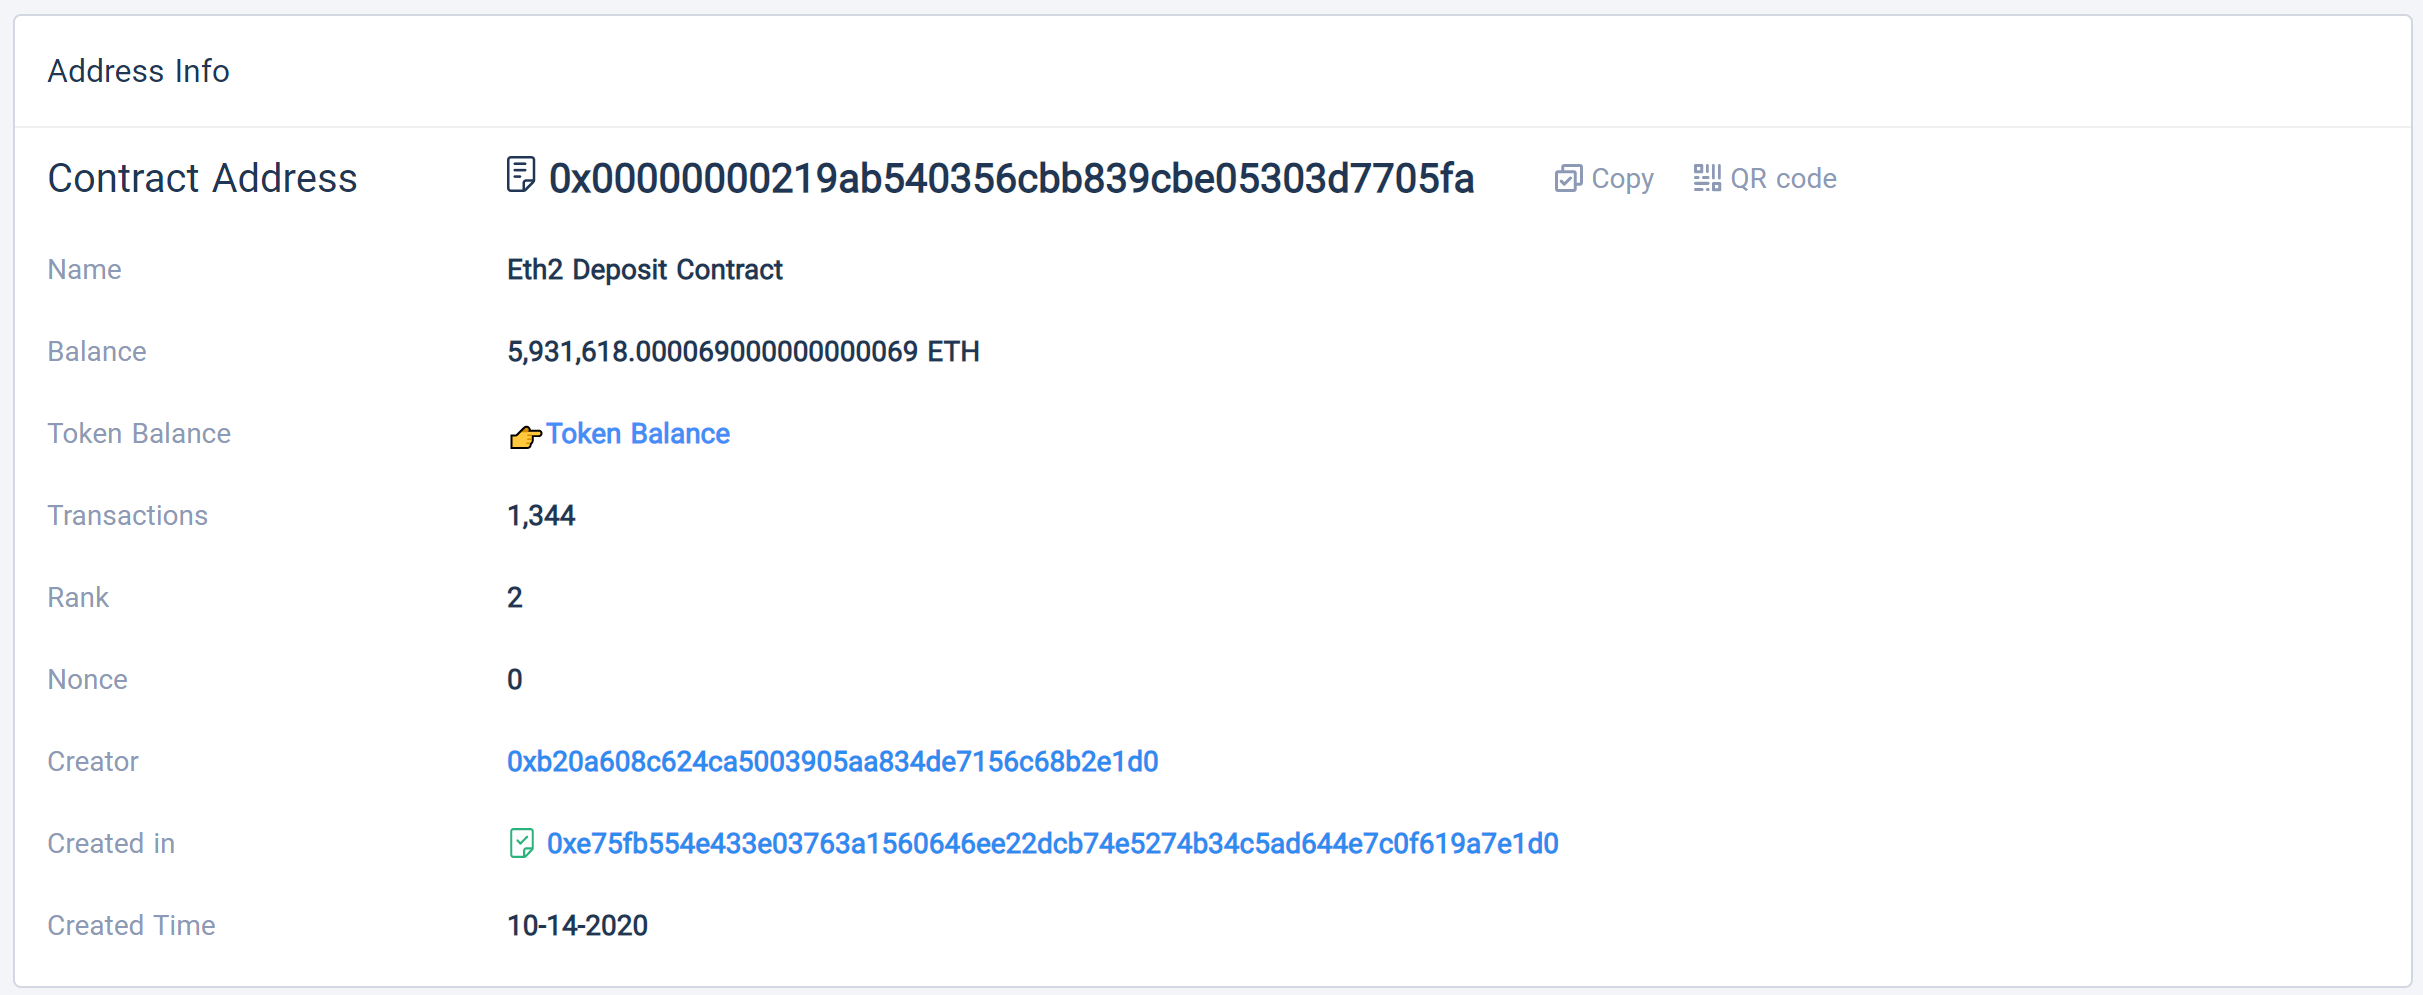The image size is (2423, 995).
Task: Click the Contract Address label
Action: (x=202, y=178)
